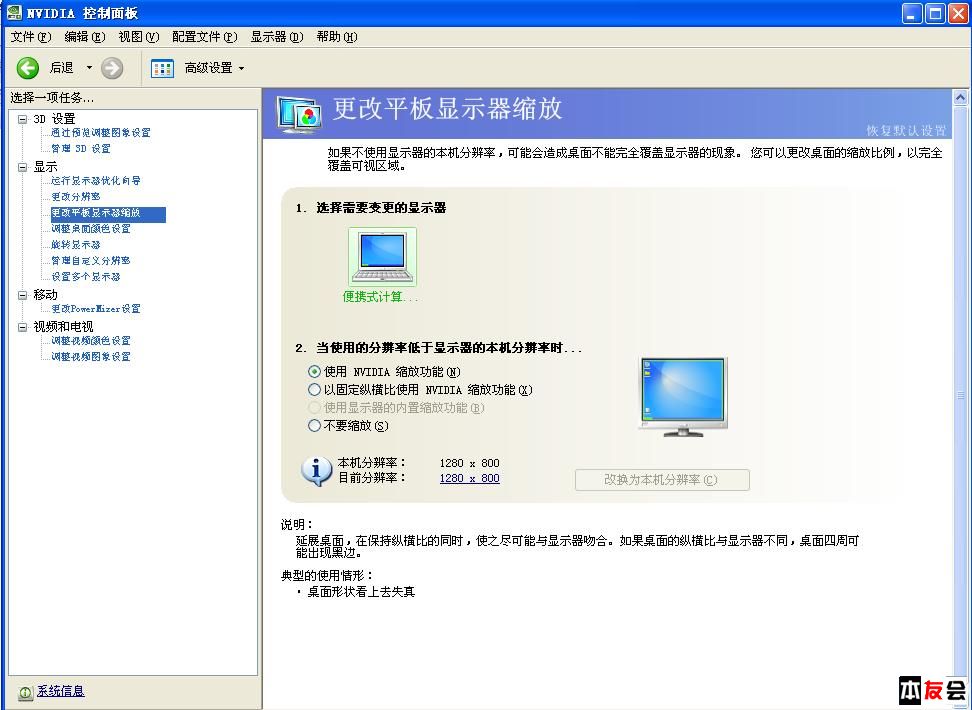Click 显示 category label
This screenshot has height=710, width=972.
tap(45, 167)
